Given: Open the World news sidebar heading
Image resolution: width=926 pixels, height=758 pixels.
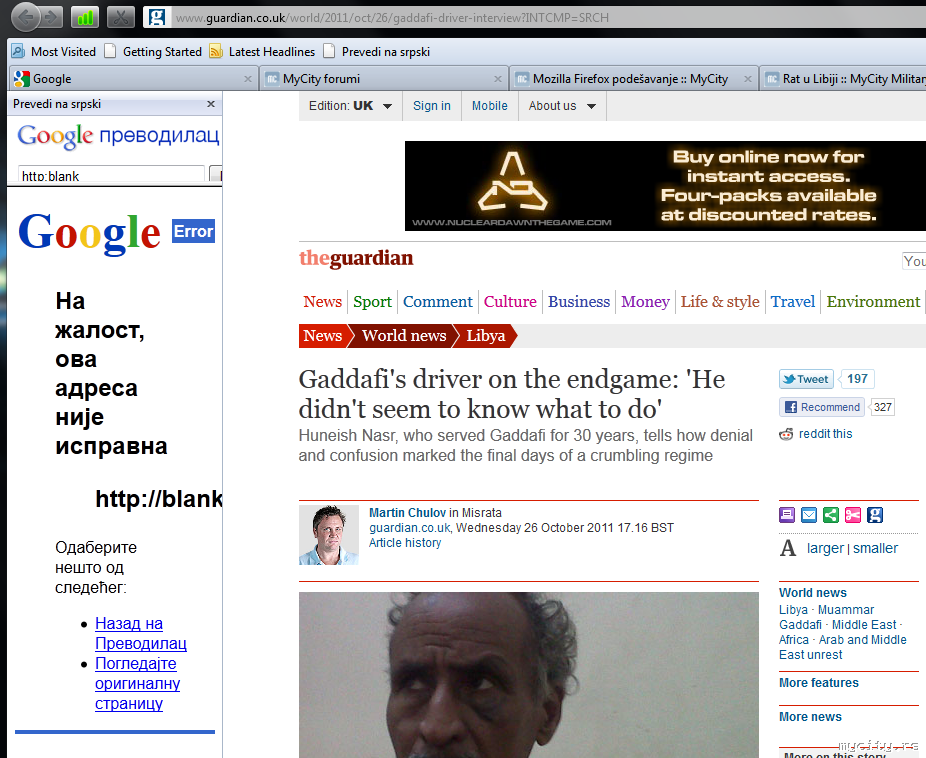Looking at the screenshot, I should point(813,593).
